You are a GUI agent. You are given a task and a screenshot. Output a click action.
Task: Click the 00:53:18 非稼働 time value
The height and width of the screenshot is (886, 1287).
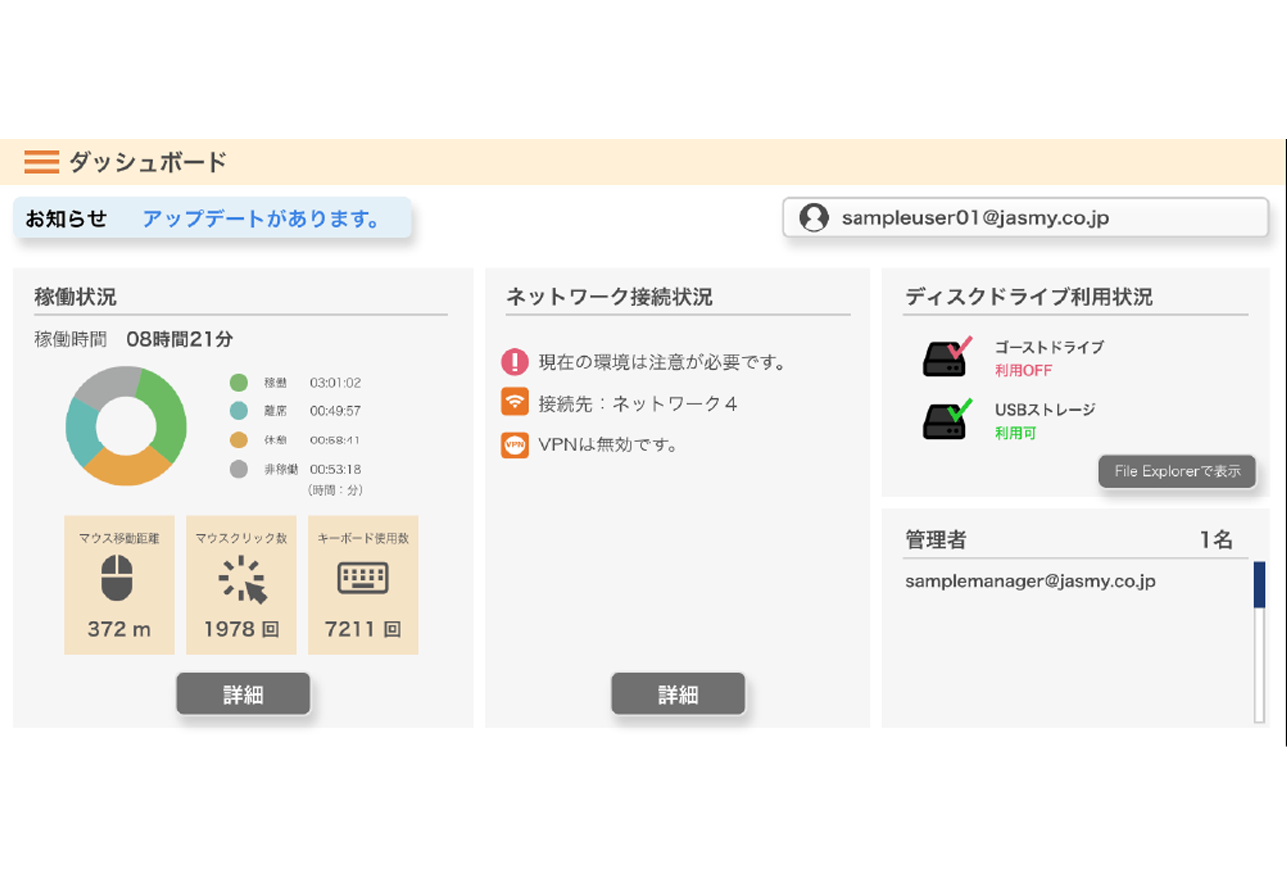pos(335,469)
